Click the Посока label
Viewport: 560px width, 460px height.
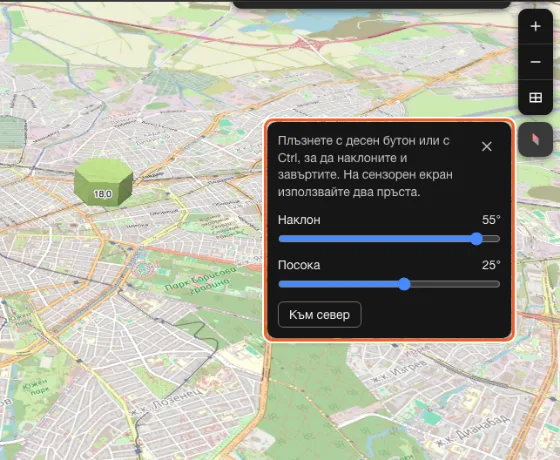click(x=299, y=265)
